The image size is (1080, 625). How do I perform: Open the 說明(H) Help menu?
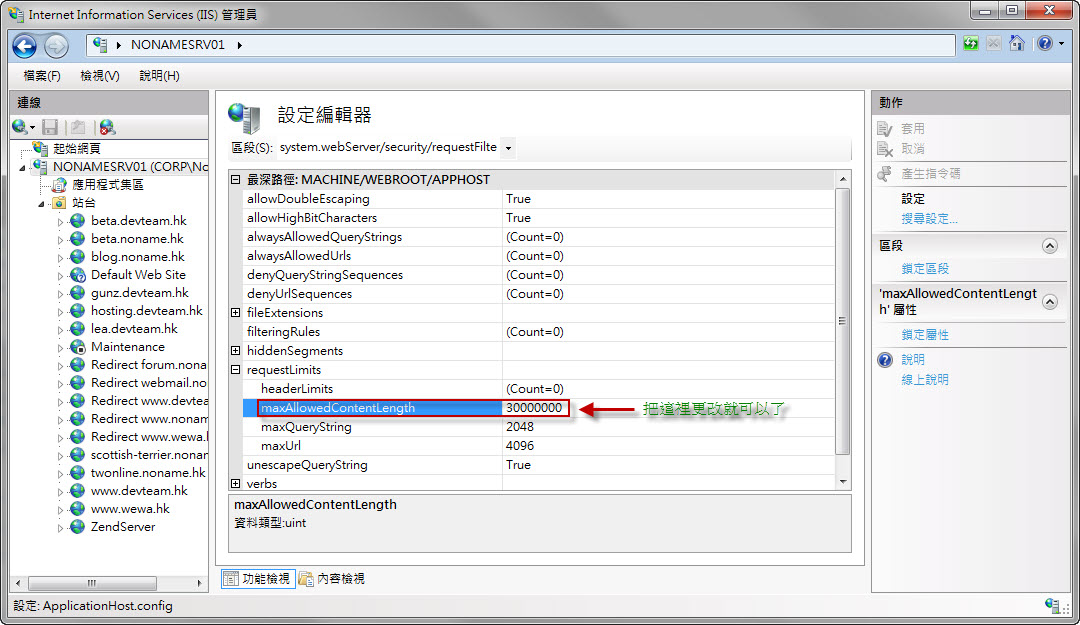(x=159, y=76)
